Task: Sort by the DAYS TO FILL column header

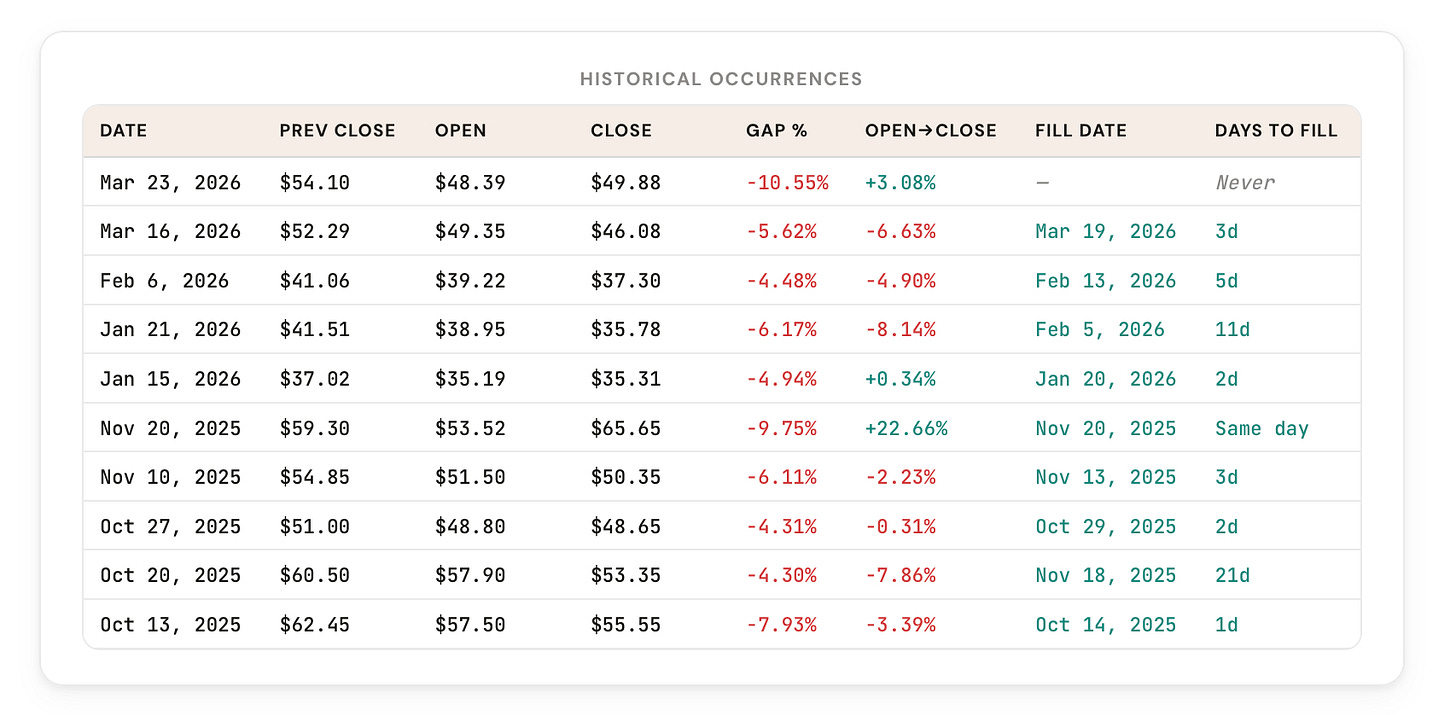Action: pyautogui.click(x=1276, y=130)
